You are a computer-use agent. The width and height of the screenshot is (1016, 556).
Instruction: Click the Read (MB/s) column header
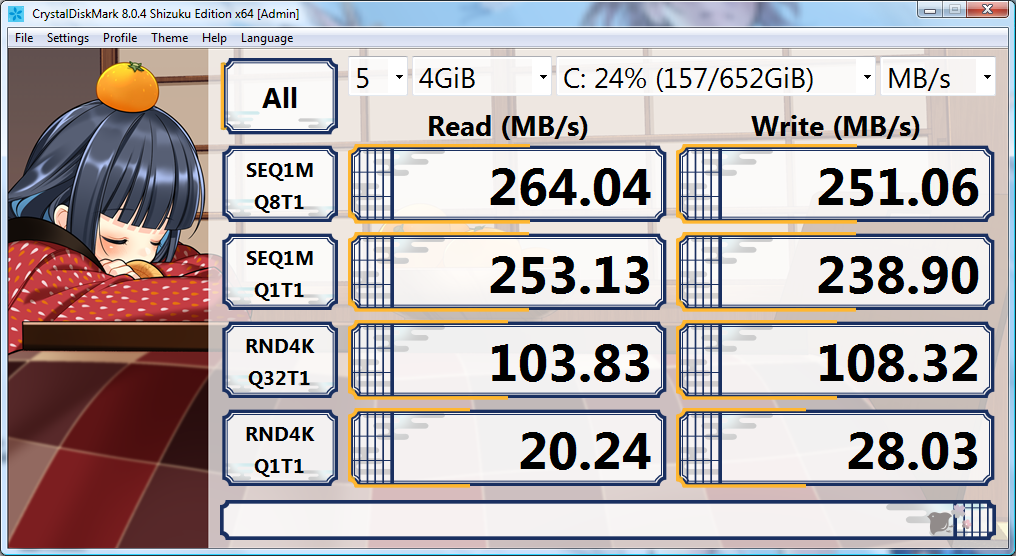pos(507,126)
